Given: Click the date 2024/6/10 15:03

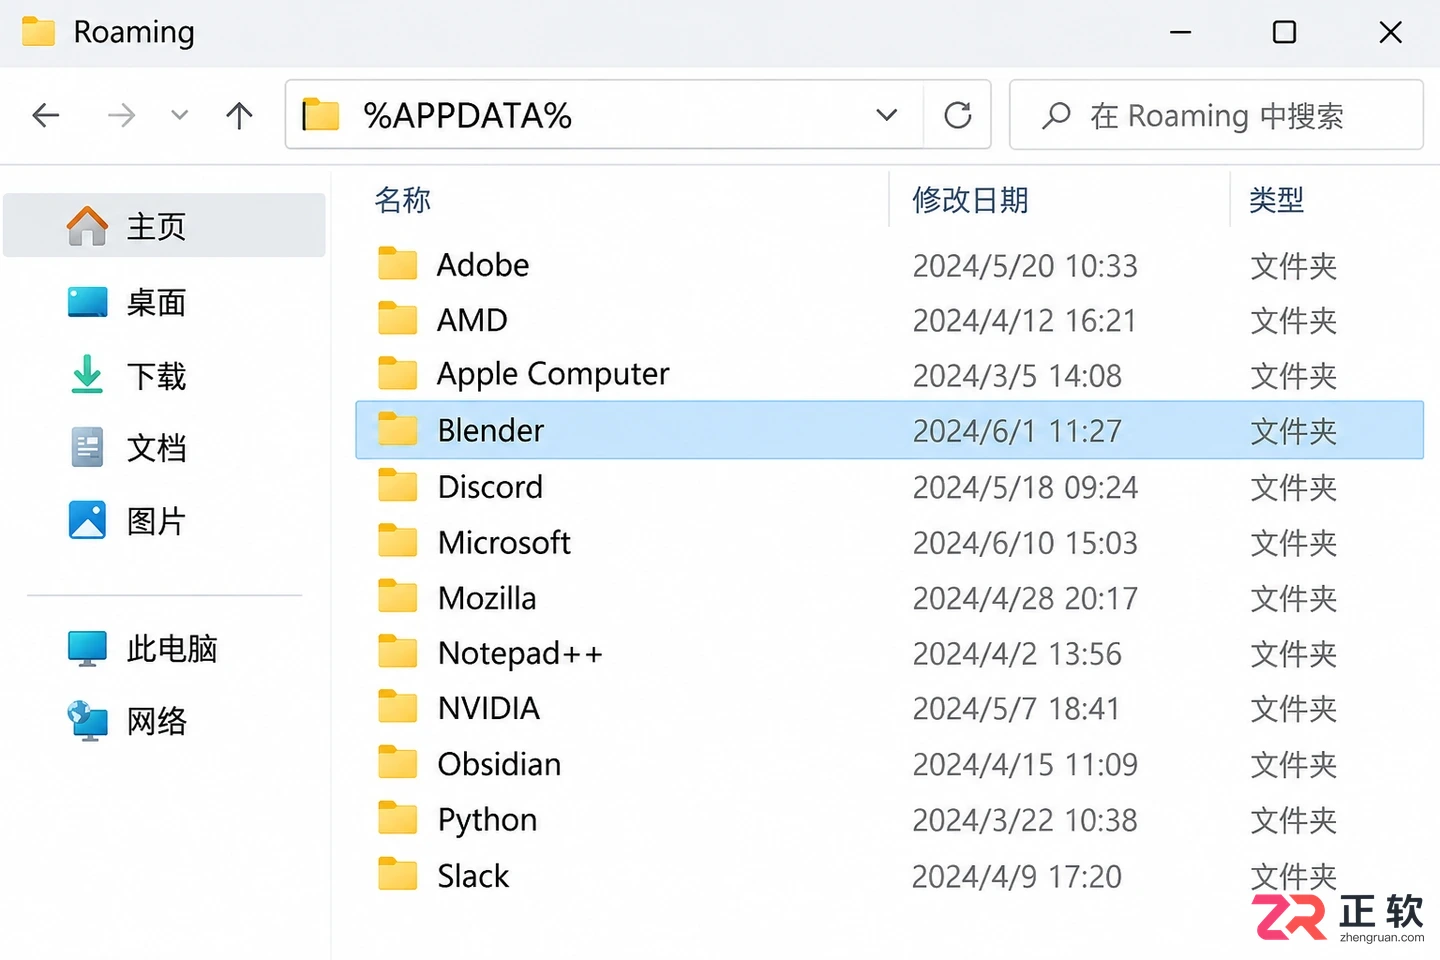Looking at the screenshot, I should point(1025,543).
